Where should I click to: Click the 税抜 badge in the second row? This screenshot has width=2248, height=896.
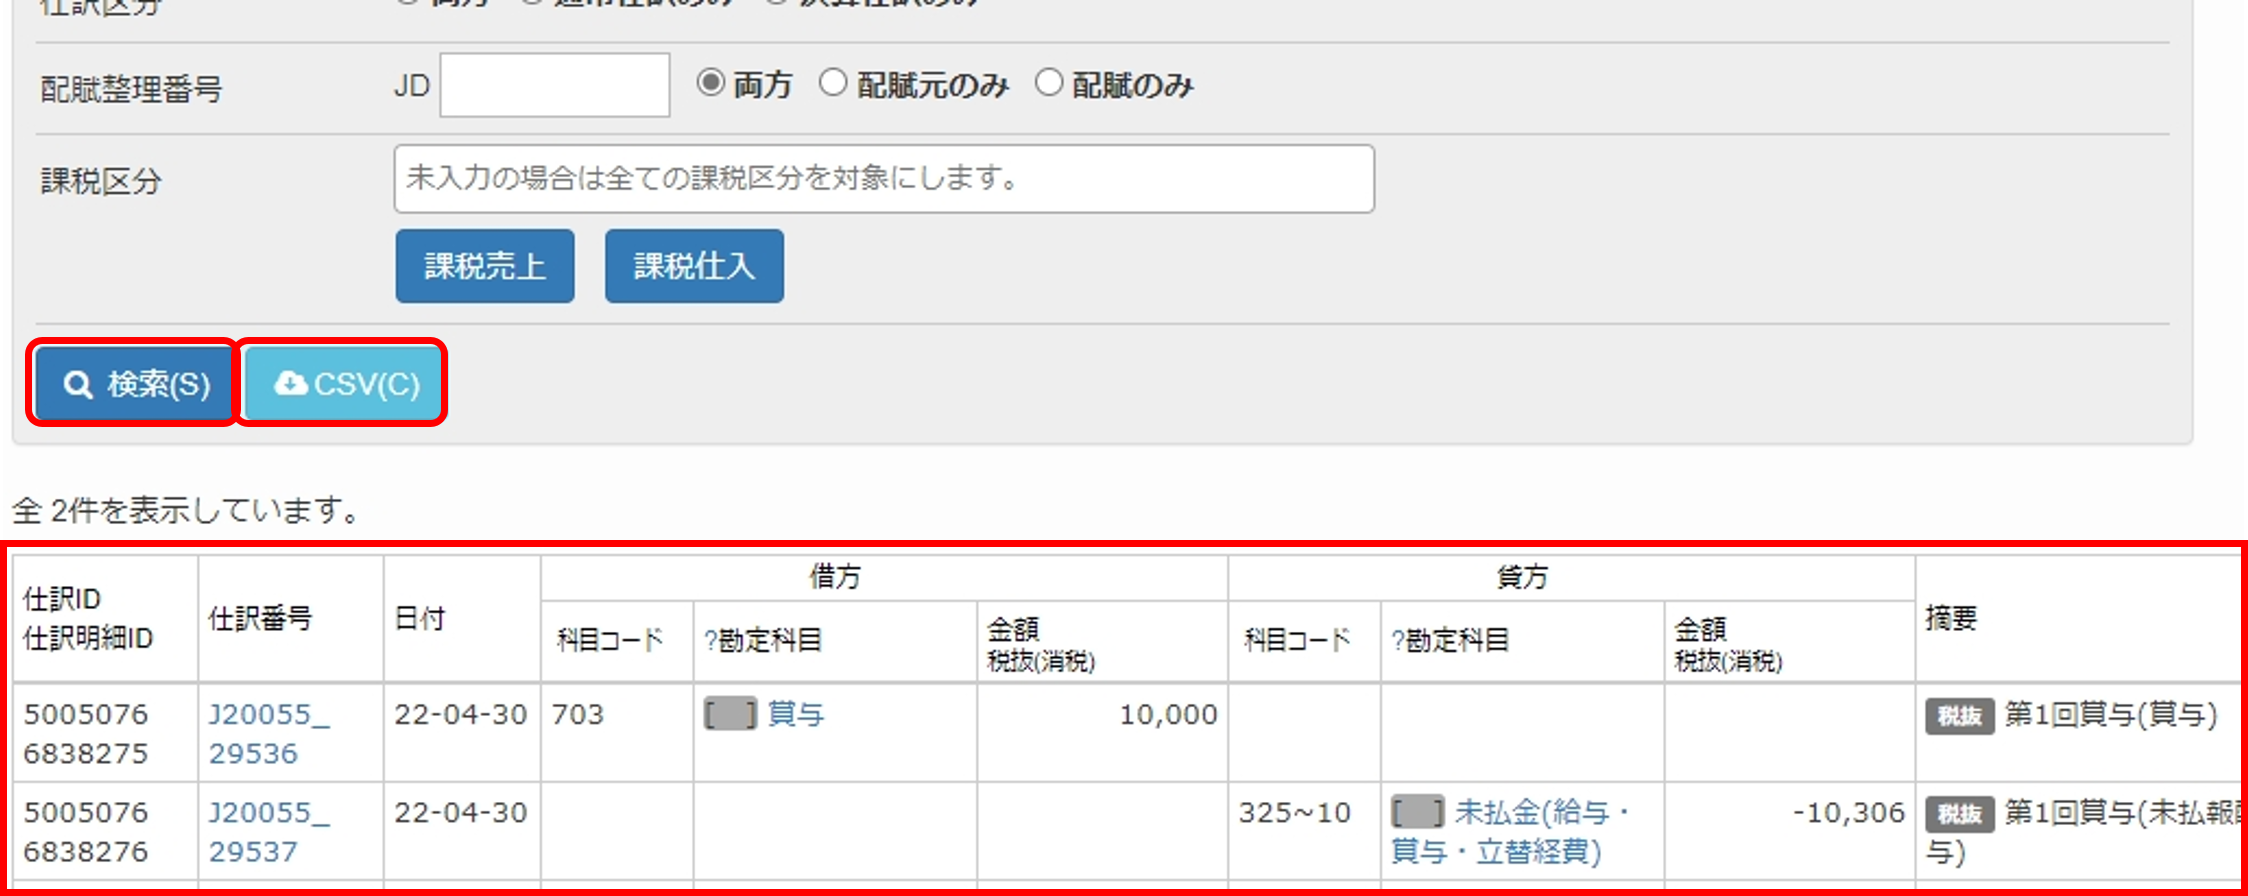pos(1959,814)
